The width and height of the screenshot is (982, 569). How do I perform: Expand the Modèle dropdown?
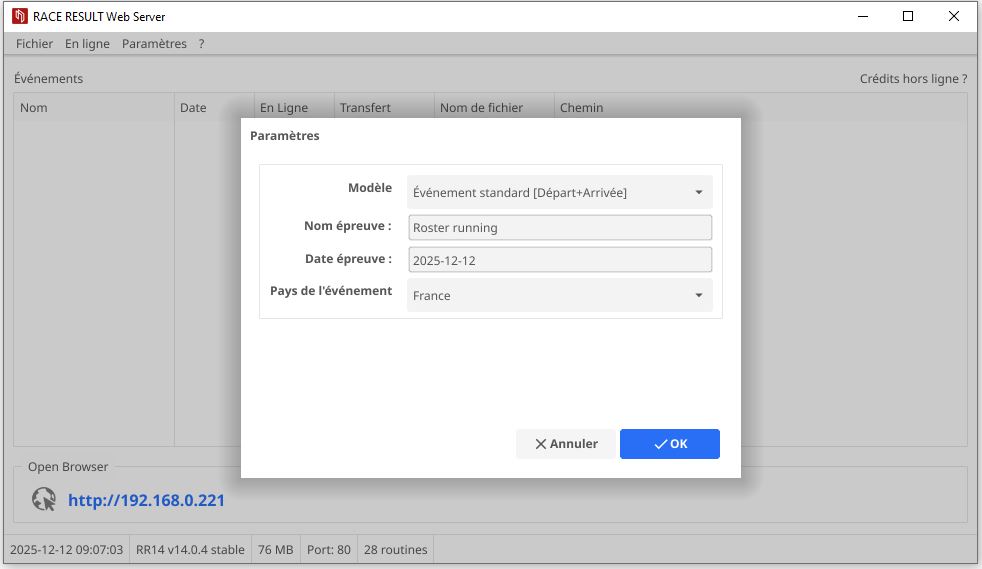[x=560, y=192]
